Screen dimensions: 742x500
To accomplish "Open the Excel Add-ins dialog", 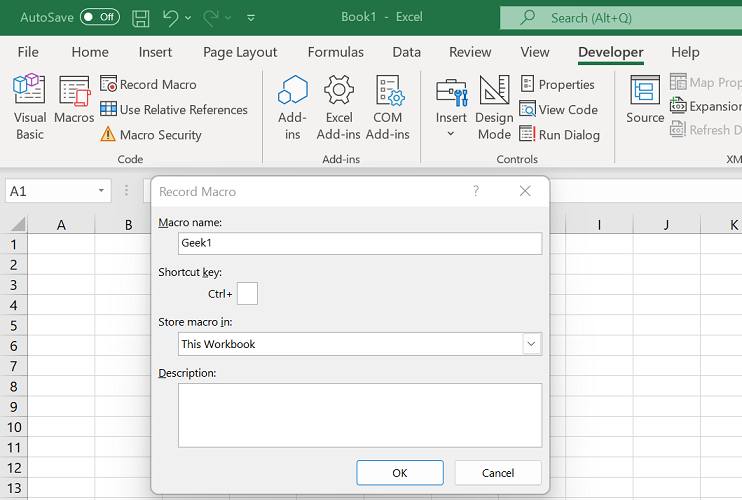I will tap(339, 106).
